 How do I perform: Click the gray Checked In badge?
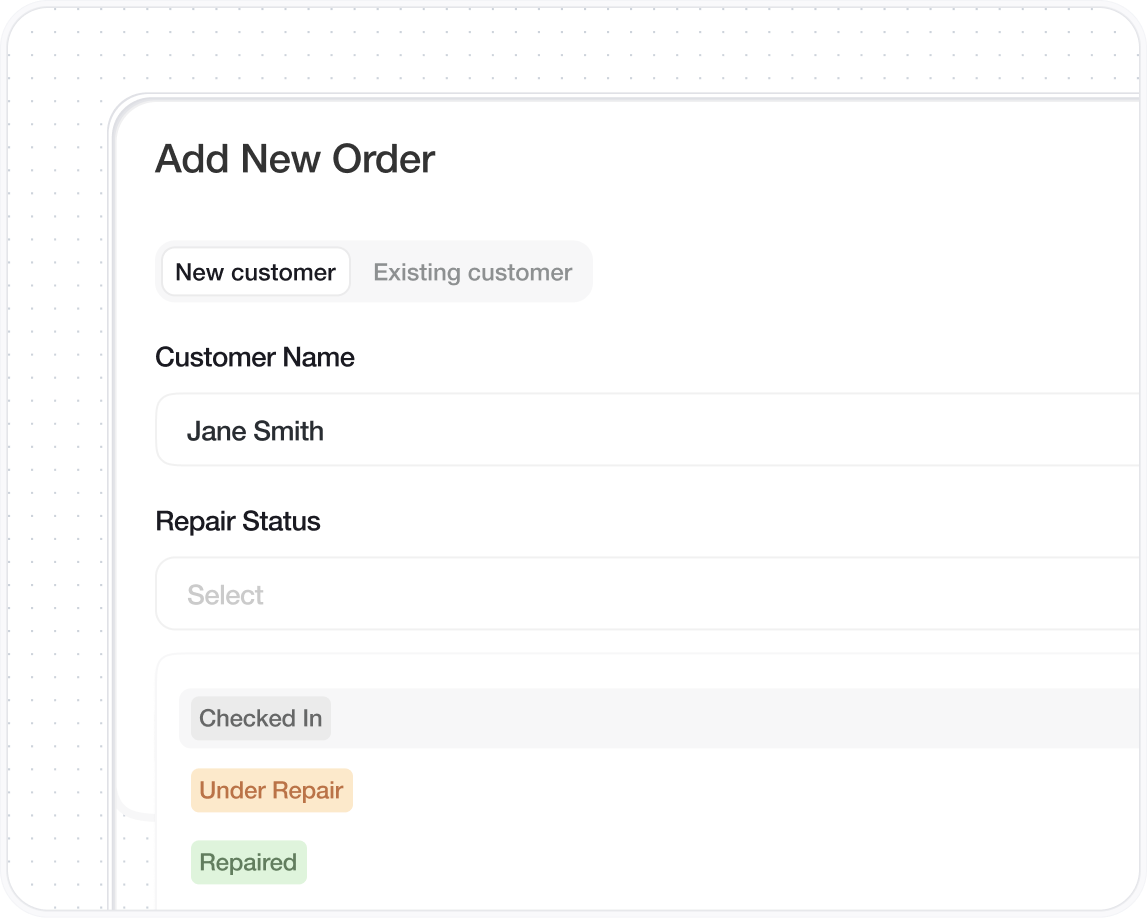coord(260,718)
